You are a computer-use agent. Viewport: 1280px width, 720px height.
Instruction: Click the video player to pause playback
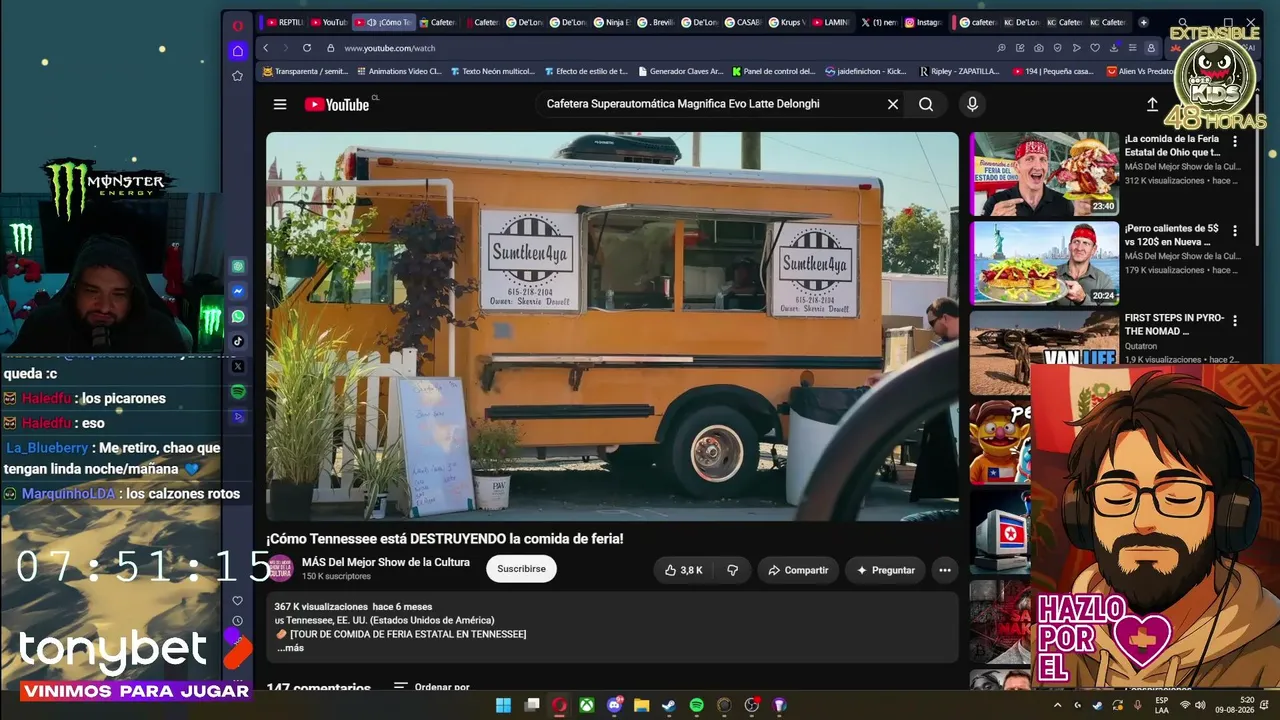click(x=612, y=326)
